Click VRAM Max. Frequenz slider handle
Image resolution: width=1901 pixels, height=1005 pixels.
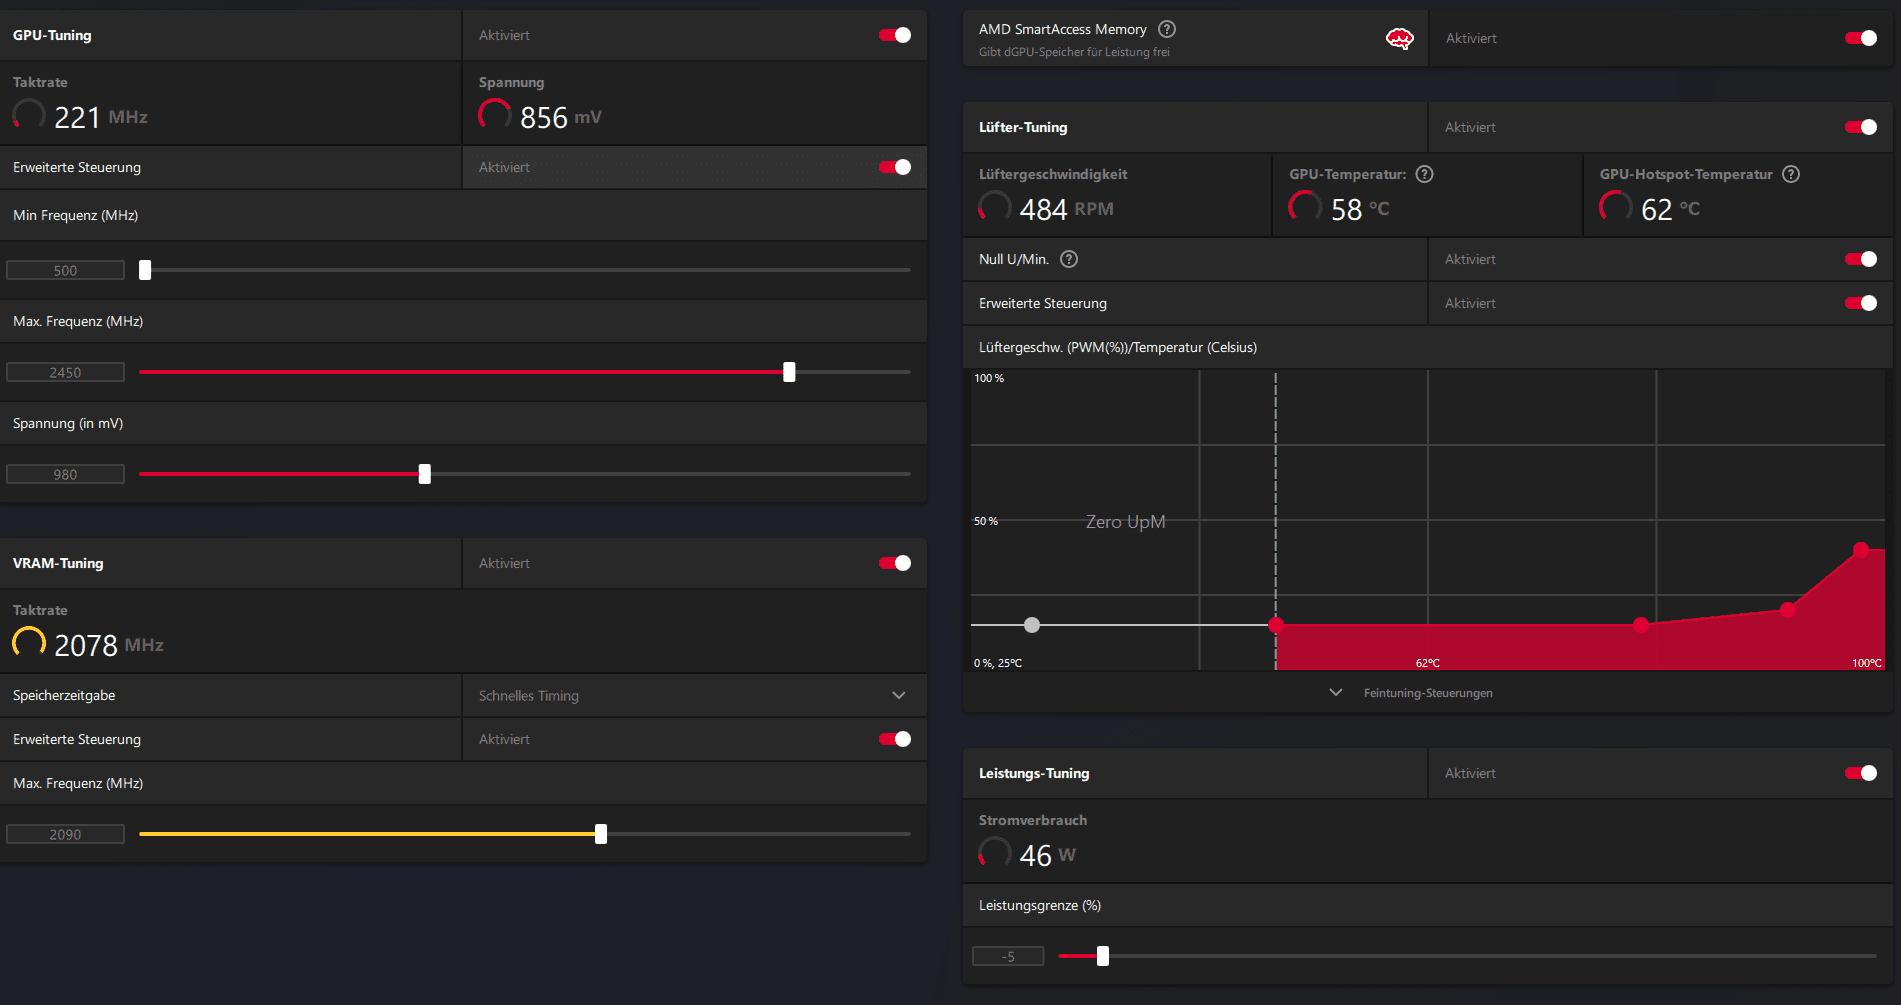pyautogui.click(x=601, y=834)
